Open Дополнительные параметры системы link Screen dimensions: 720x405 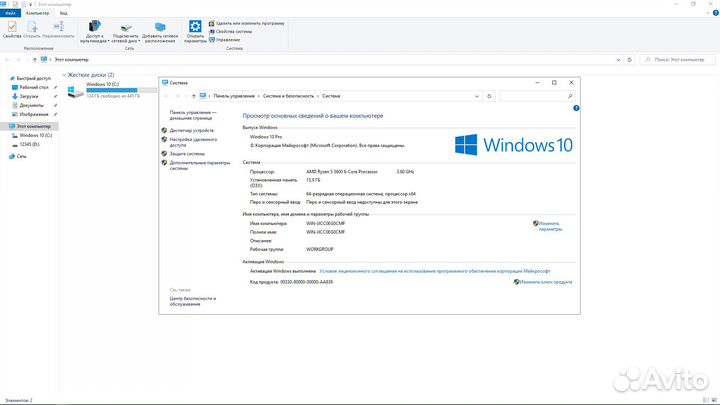pos(200,165)
